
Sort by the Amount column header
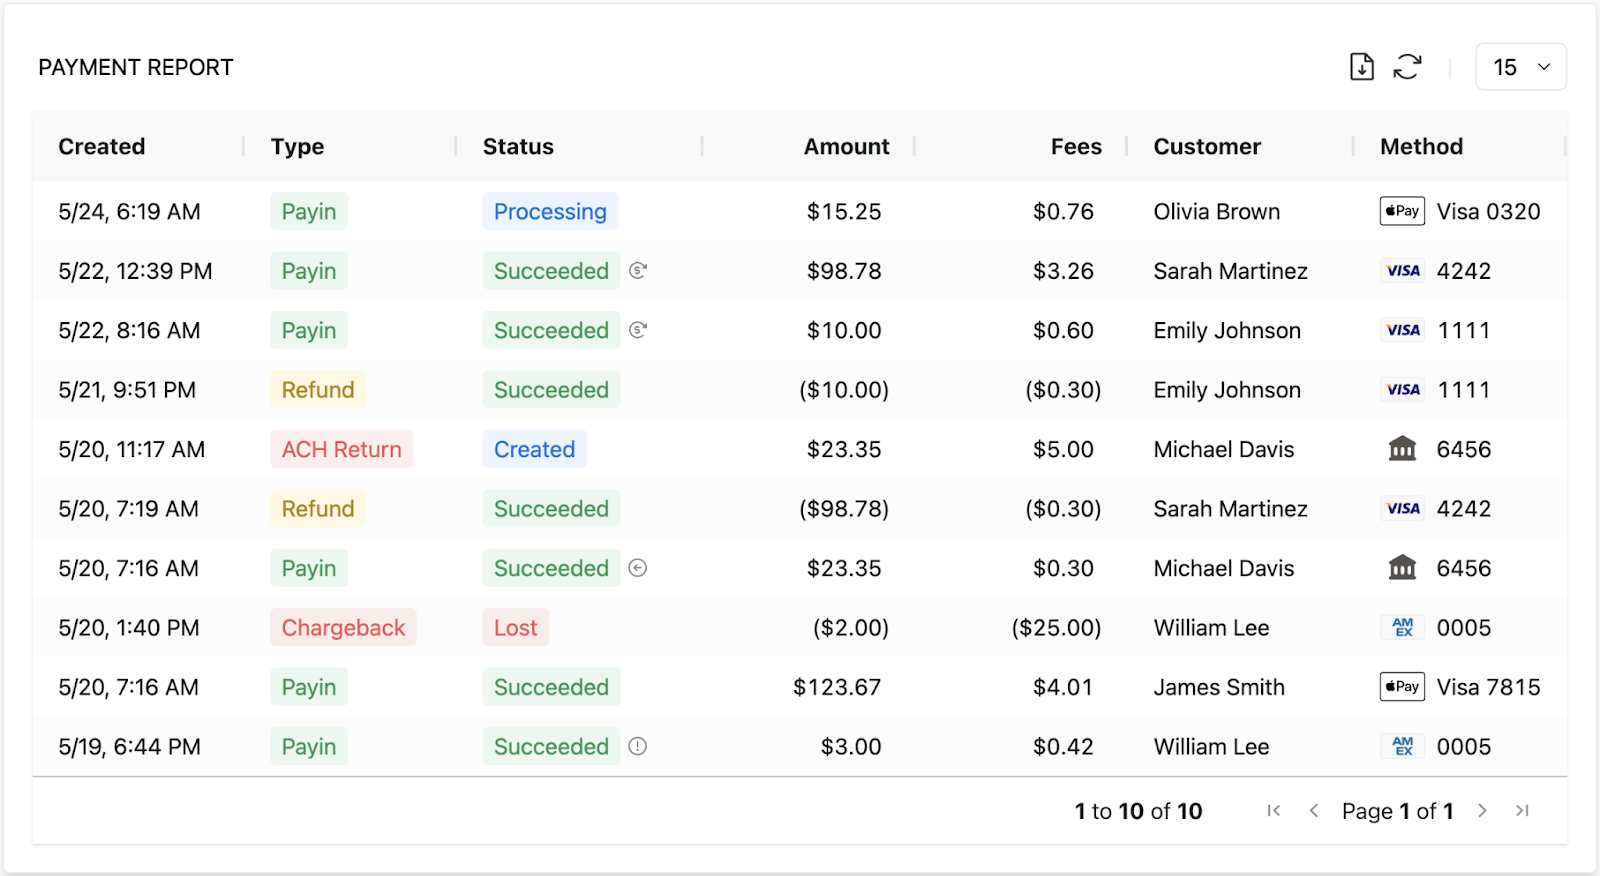(x=846, y=147)
